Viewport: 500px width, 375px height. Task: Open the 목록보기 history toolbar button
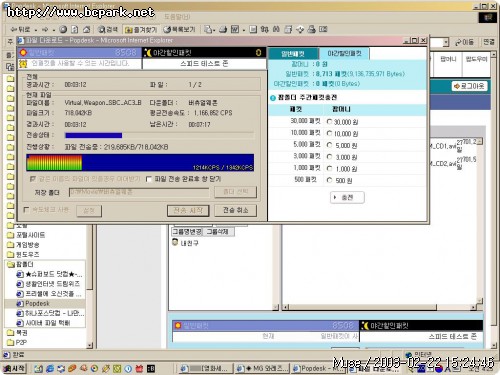click(x=179, y=30)
